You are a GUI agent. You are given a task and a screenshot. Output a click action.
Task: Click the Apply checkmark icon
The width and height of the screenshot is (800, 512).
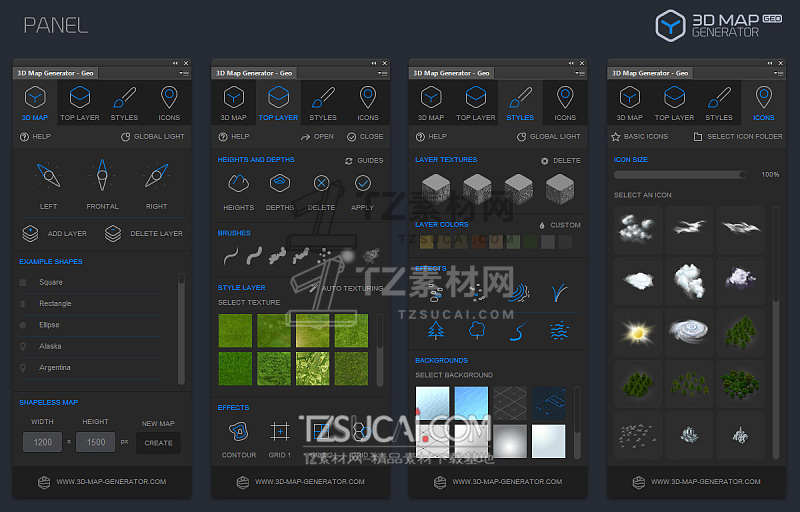click(x=363, y=183)
